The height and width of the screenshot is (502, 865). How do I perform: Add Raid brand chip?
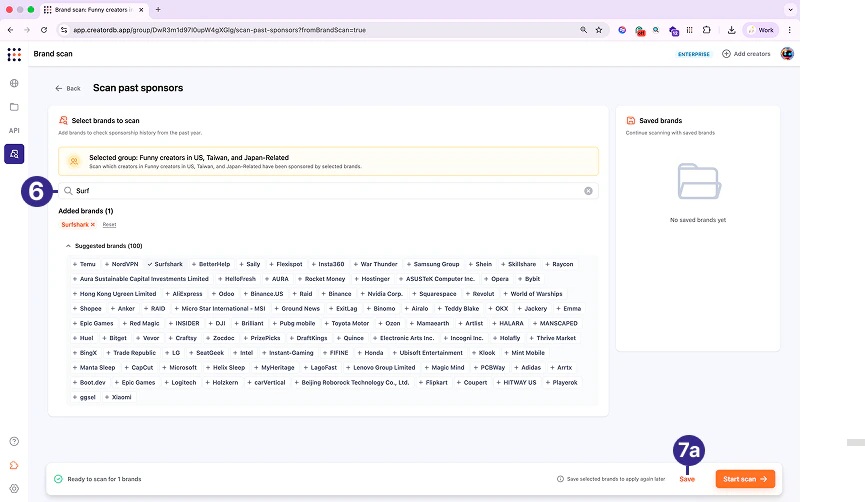(x=302, y=294)
